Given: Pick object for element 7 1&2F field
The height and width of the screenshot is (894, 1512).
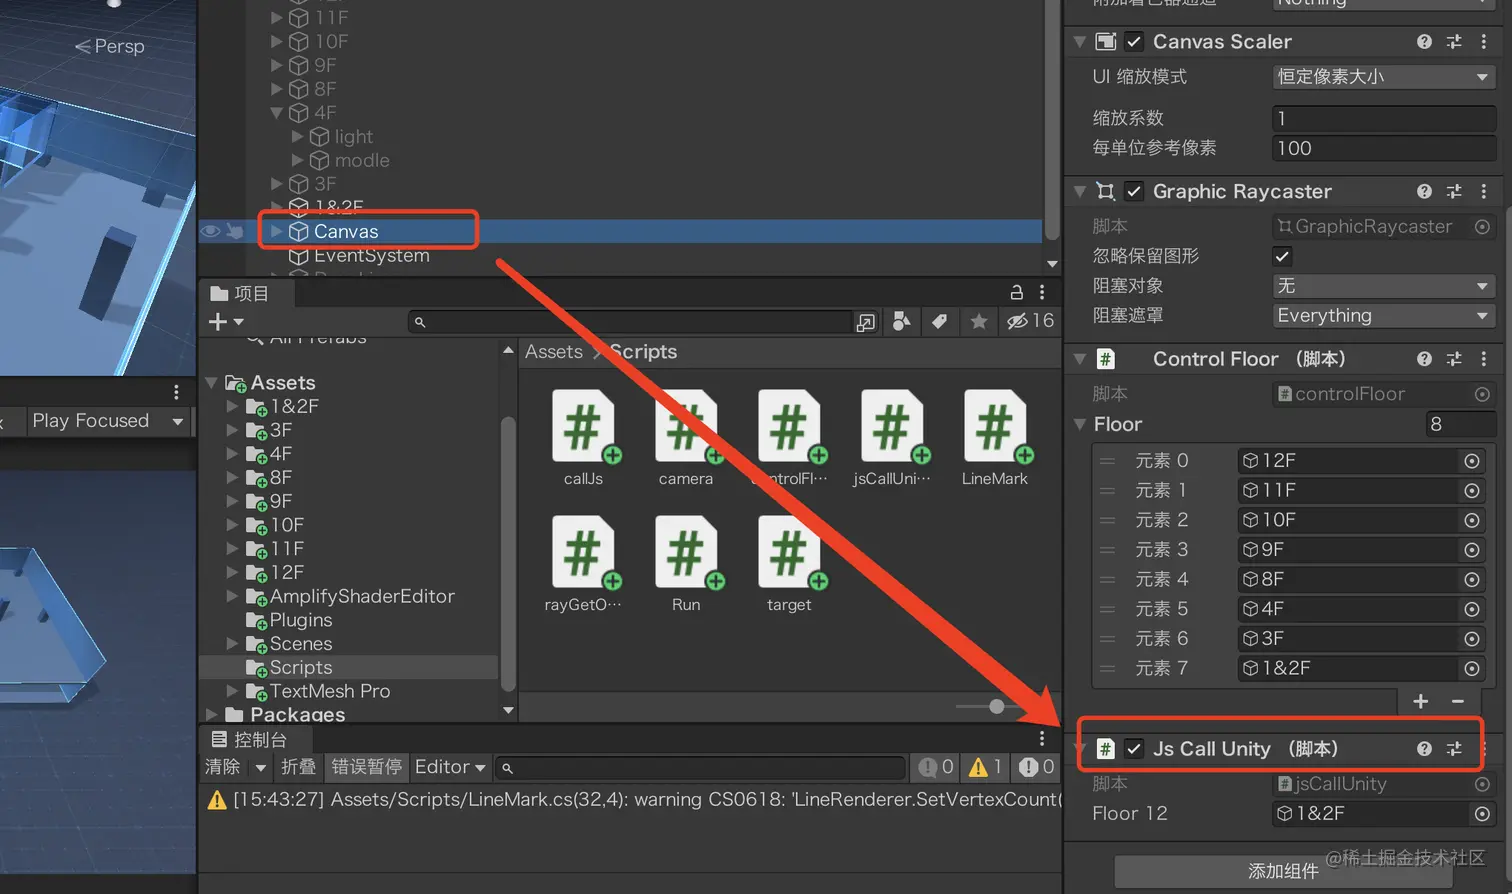Looking at the screenshot, I should (x=1472, y=668).
